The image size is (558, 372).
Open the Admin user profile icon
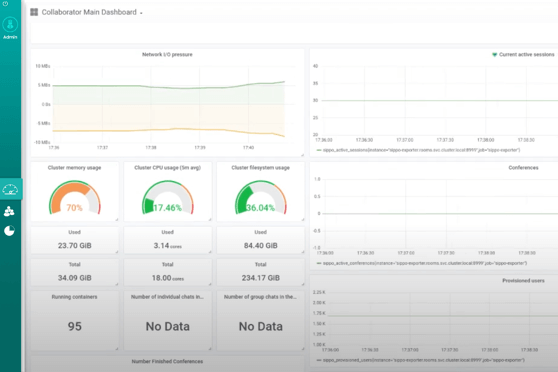click(x=10, y=25)
